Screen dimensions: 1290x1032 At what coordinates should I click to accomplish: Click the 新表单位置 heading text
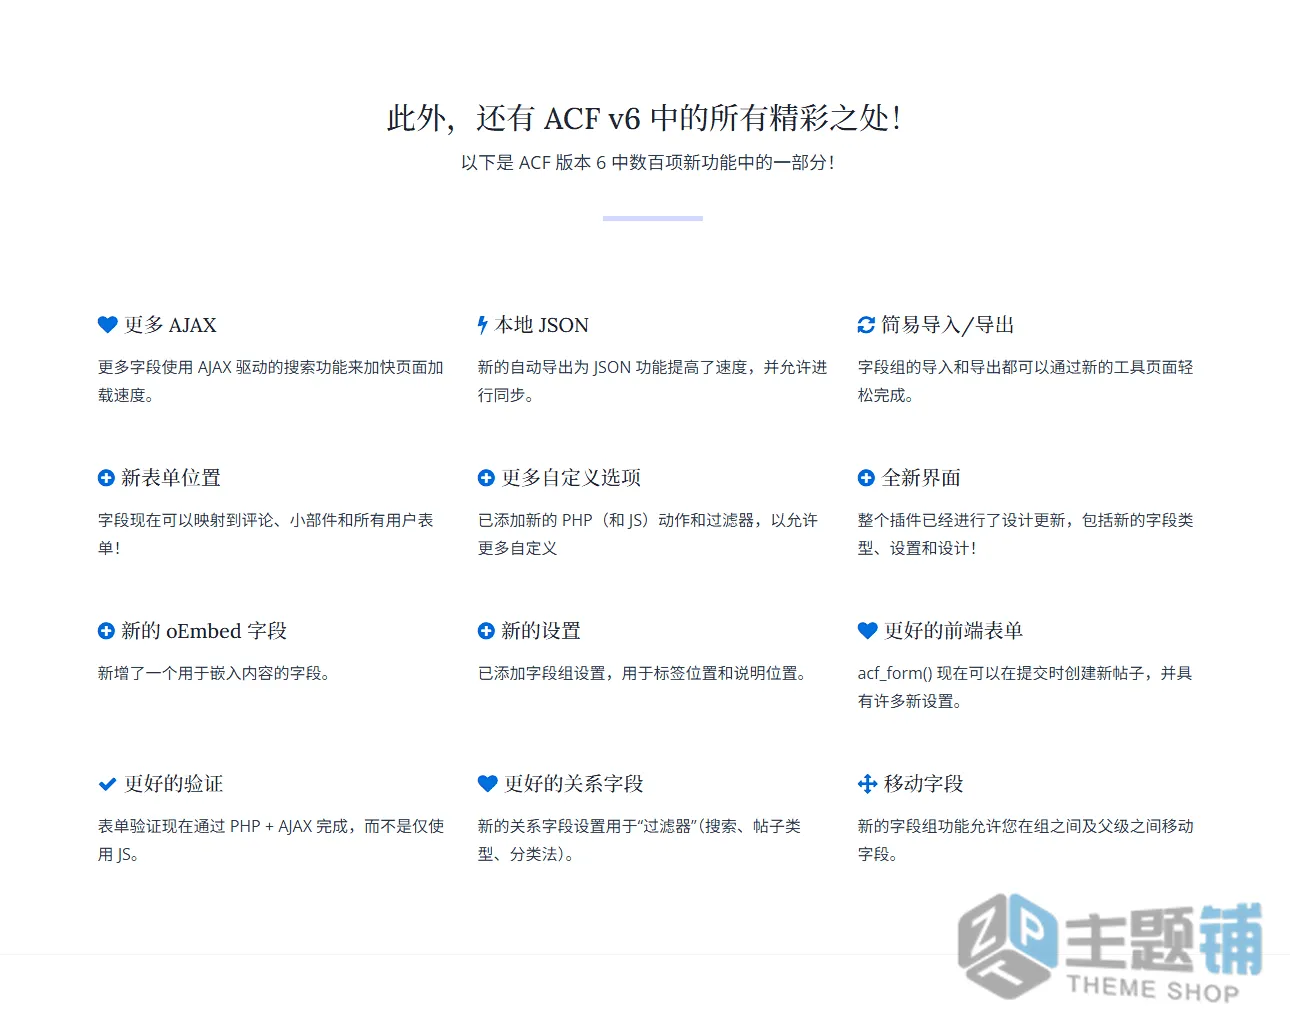(x=171, y=478)
